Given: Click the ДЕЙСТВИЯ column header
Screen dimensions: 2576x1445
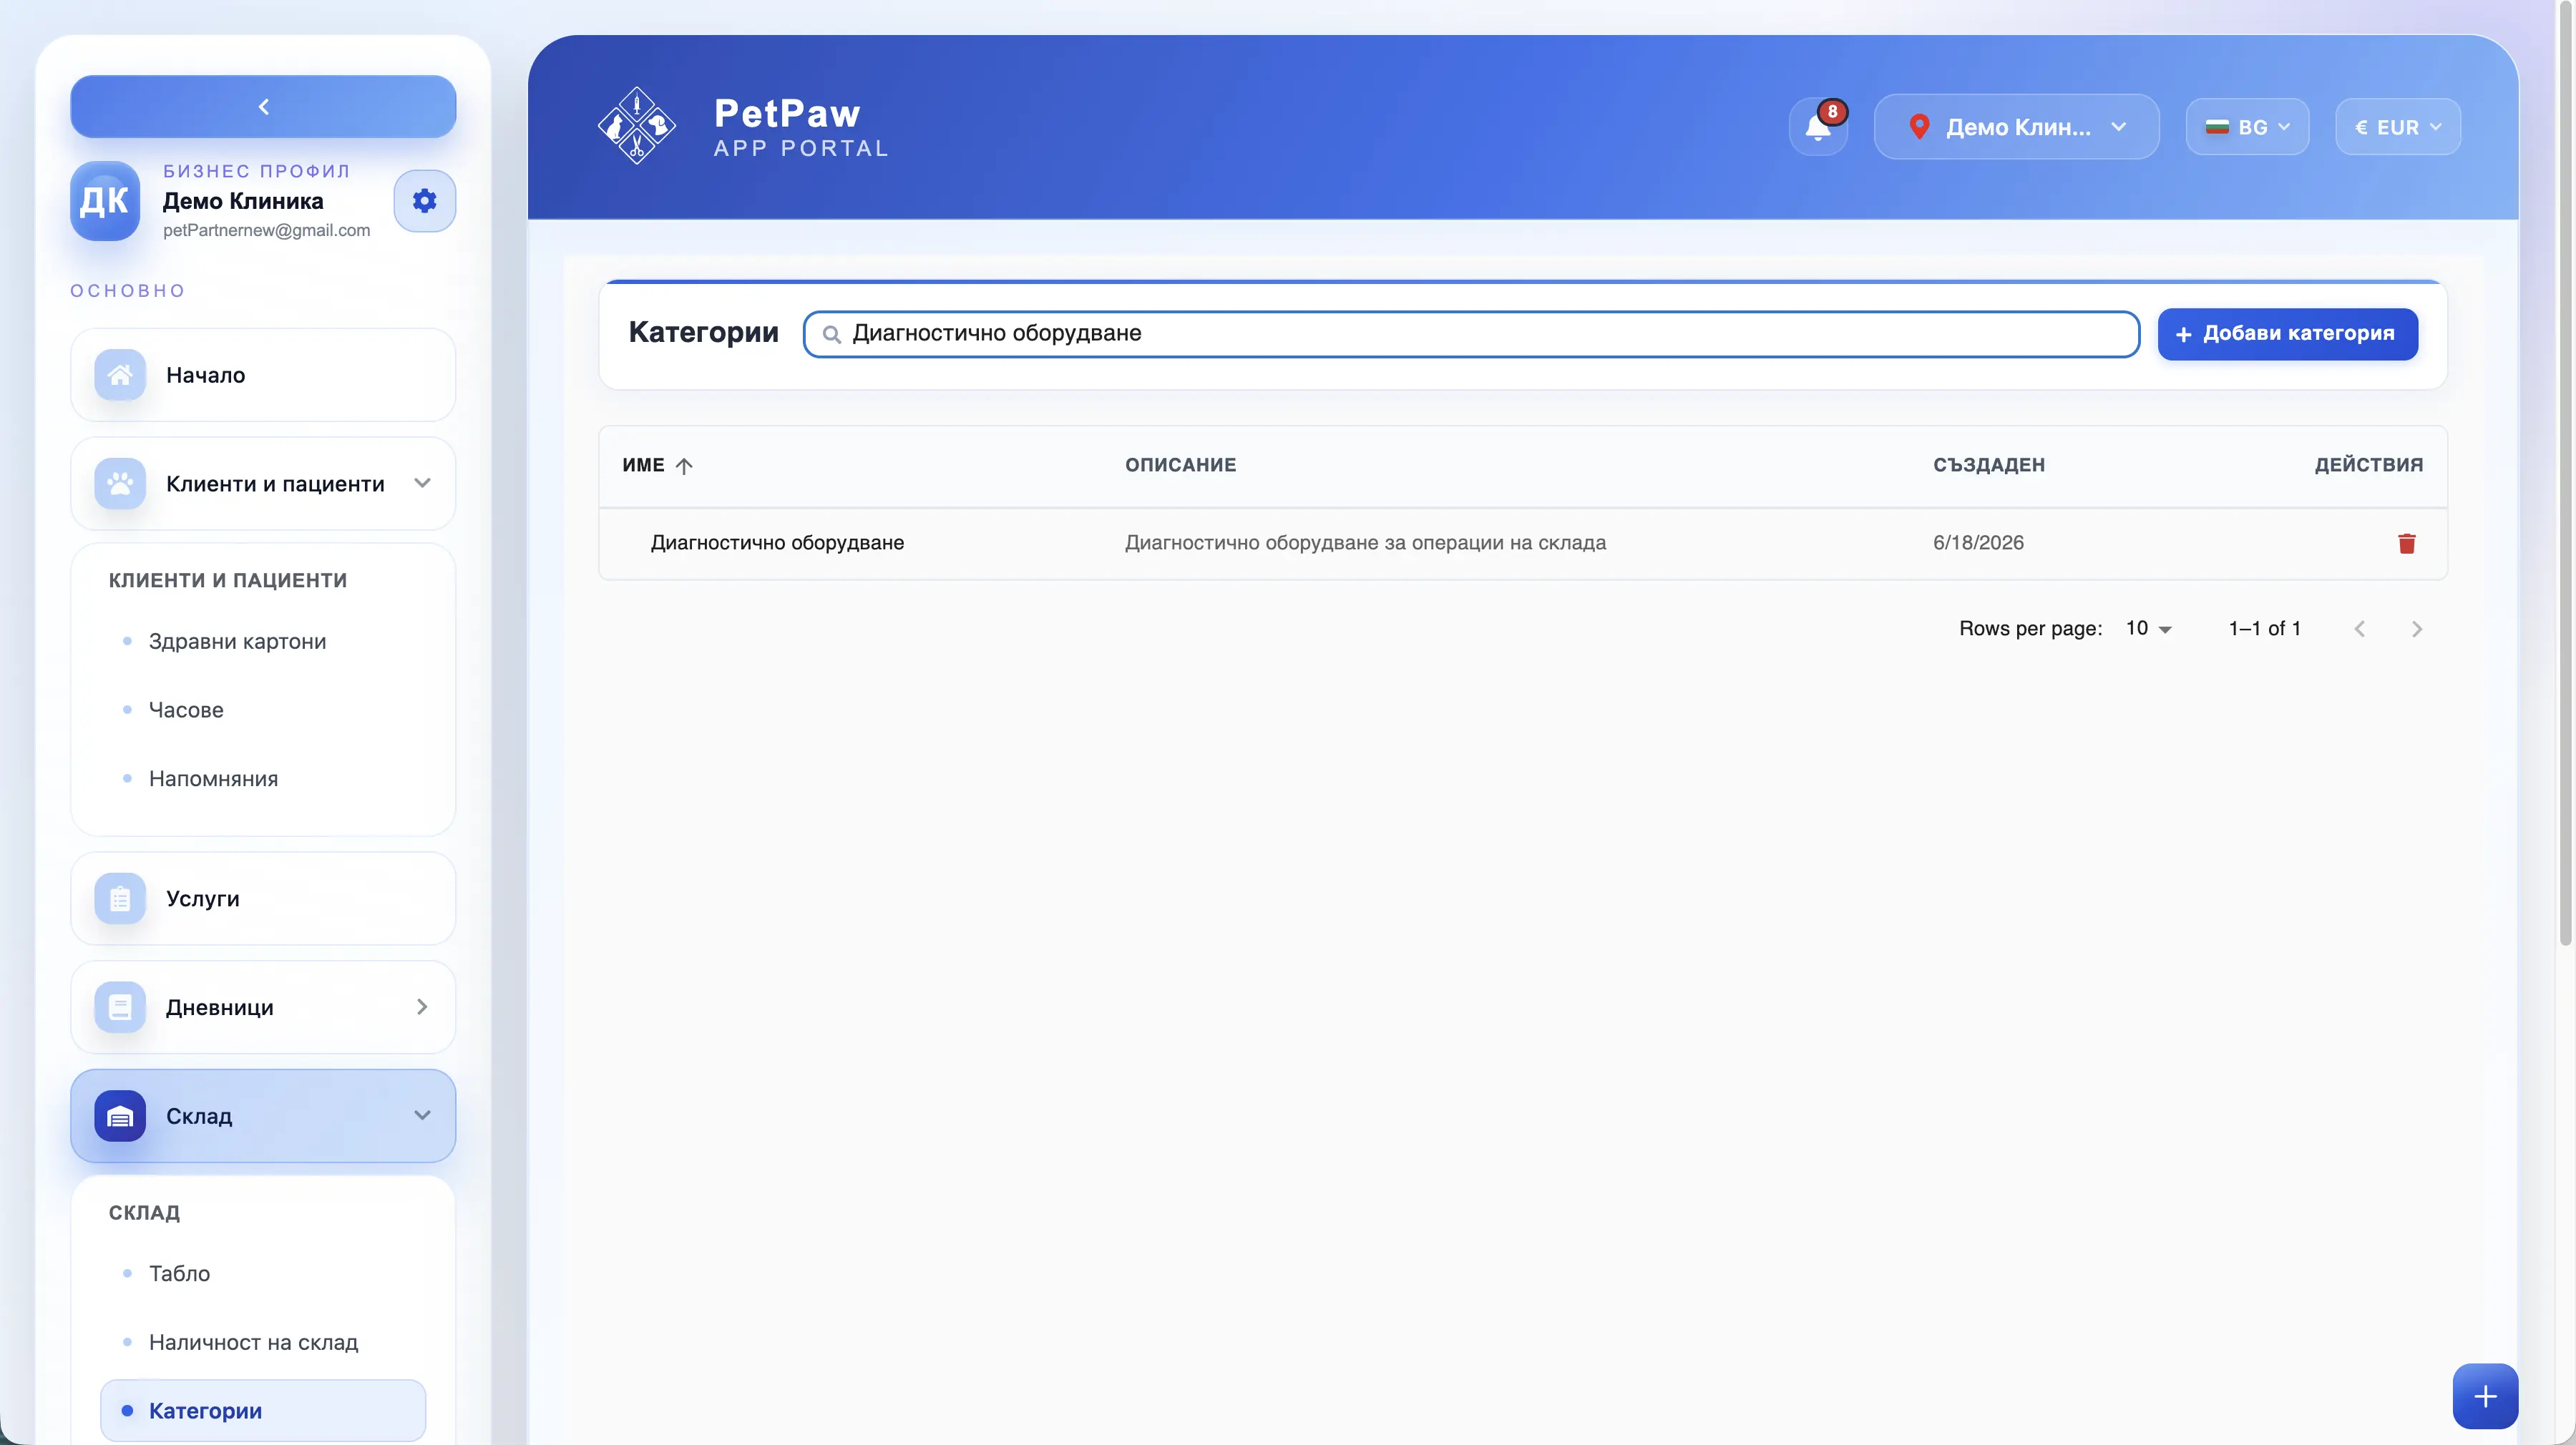Looking at the screenshot, I should [x=2368, y=465].
